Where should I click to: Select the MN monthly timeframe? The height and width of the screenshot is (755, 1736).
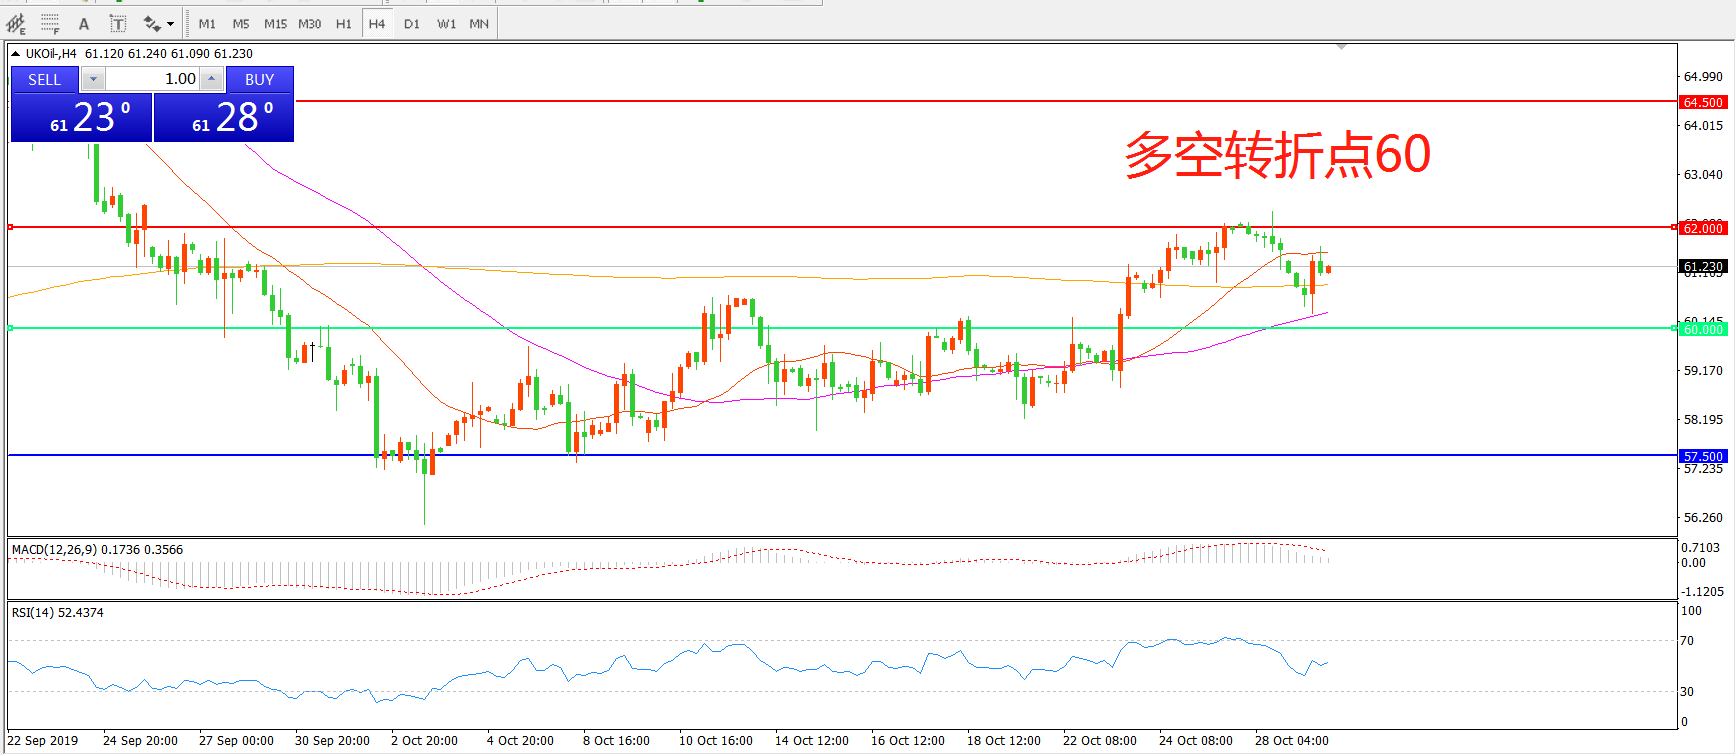[x=479, y=24]
